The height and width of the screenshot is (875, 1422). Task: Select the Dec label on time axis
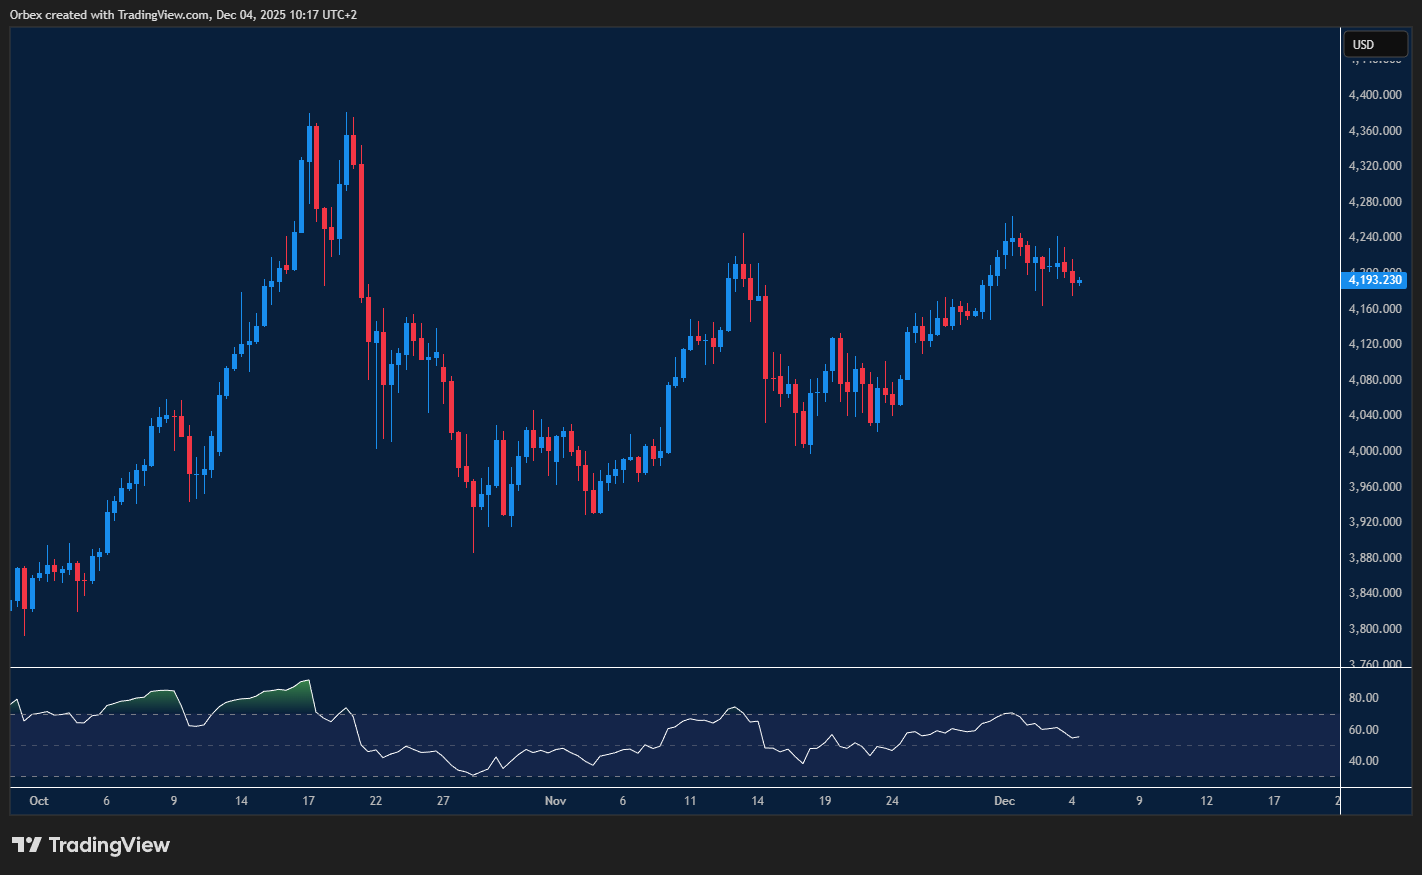coord(1004,801)
